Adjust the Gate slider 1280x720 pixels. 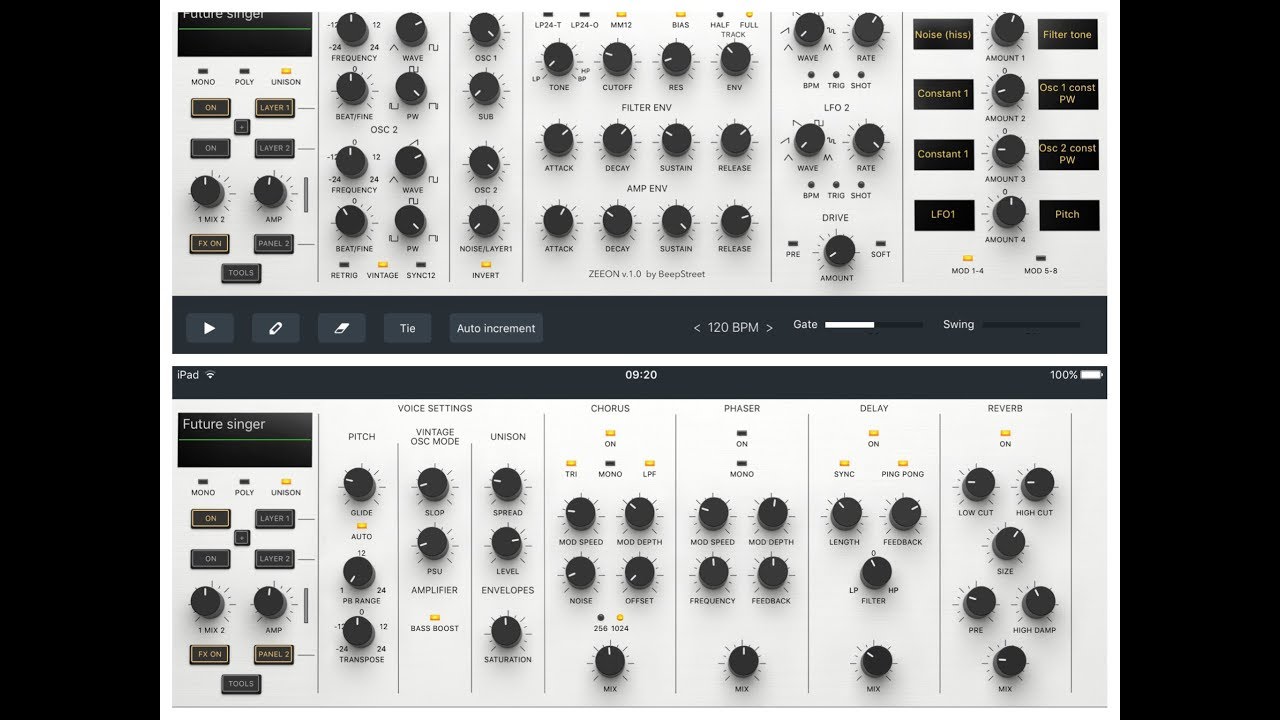874,325
